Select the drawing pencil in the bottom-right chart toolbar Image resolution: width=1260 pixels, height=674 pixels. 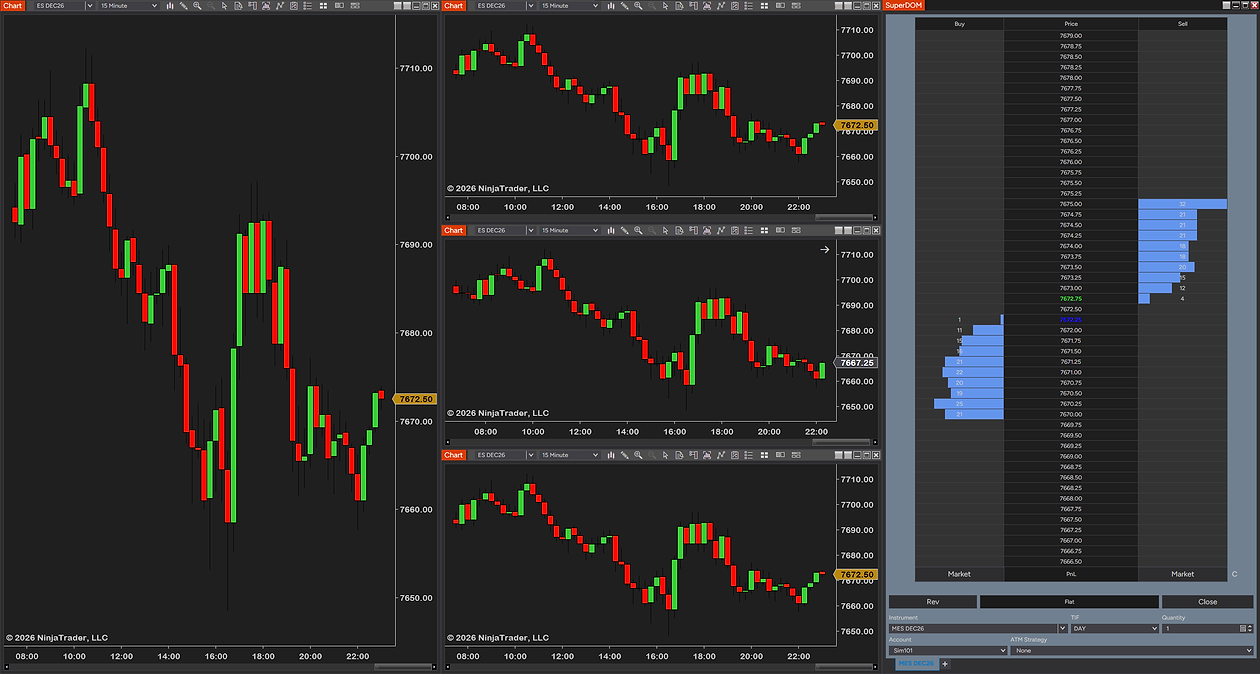pos(624,455)
